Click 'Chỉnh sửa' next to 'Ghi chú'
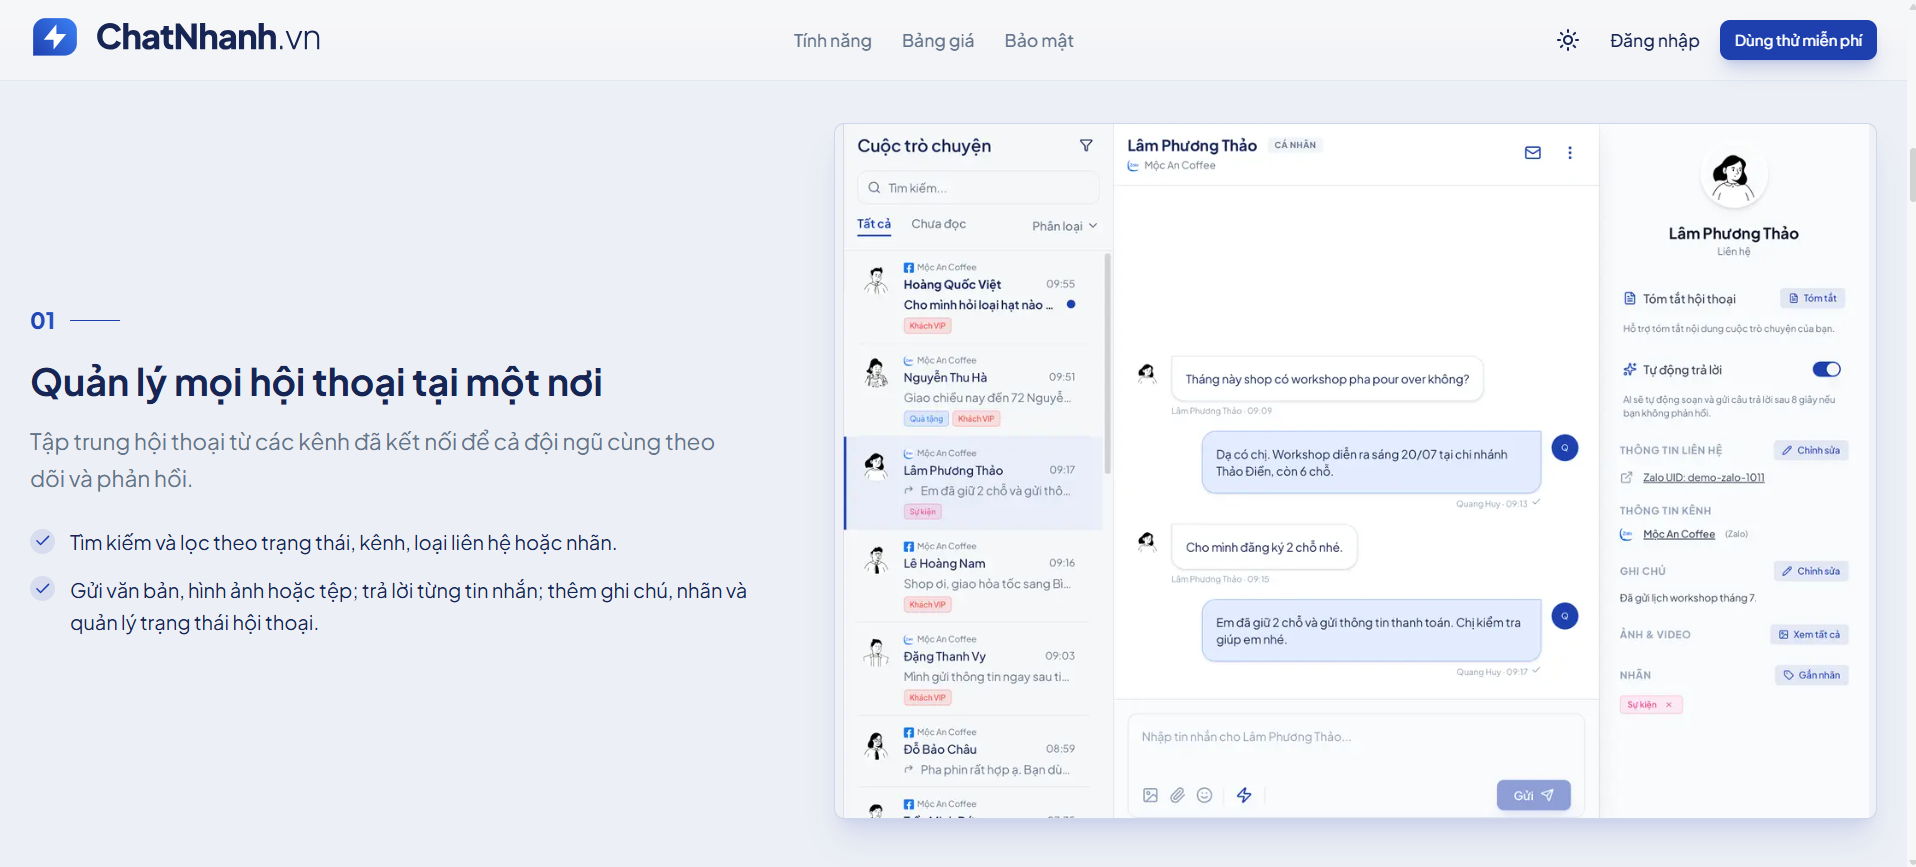This screenshot has height=867, width=1916. [x=1811, y=571]
